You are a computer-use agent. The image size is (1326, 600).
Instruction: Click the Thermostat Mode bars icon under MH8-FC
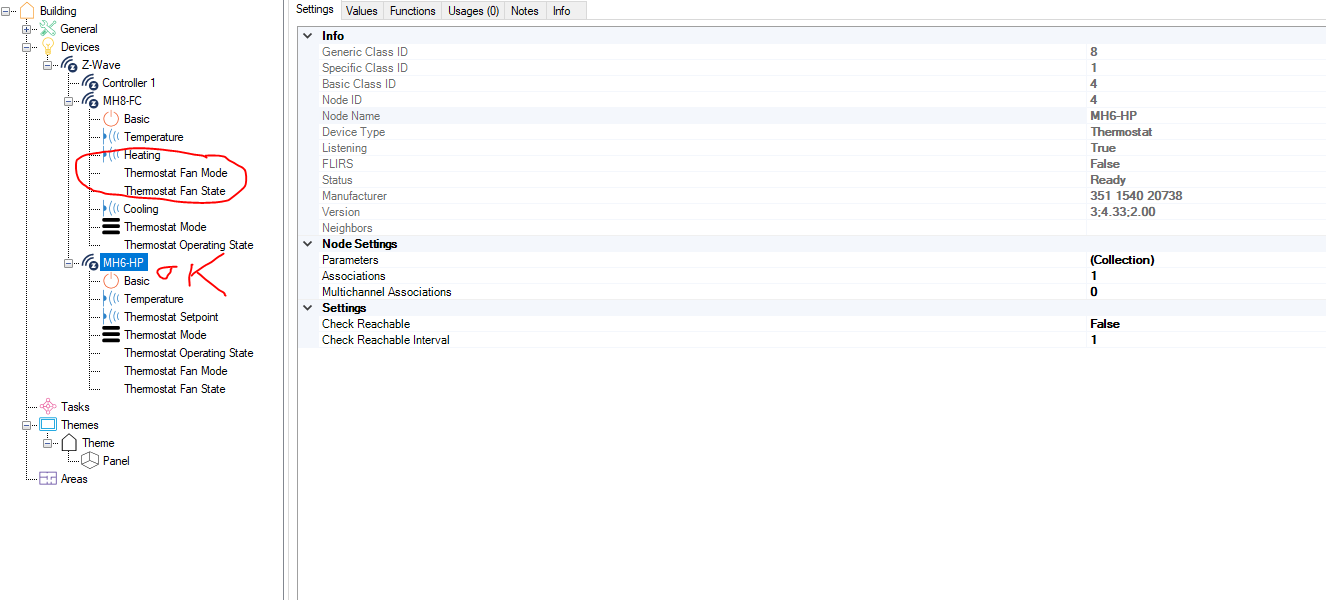coord(111,227)
